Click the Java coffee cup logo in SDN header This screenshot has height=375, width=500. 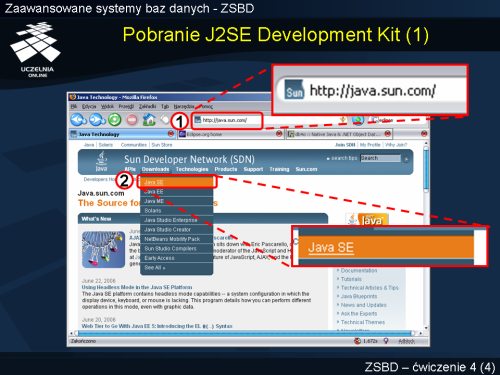point(101,161)
